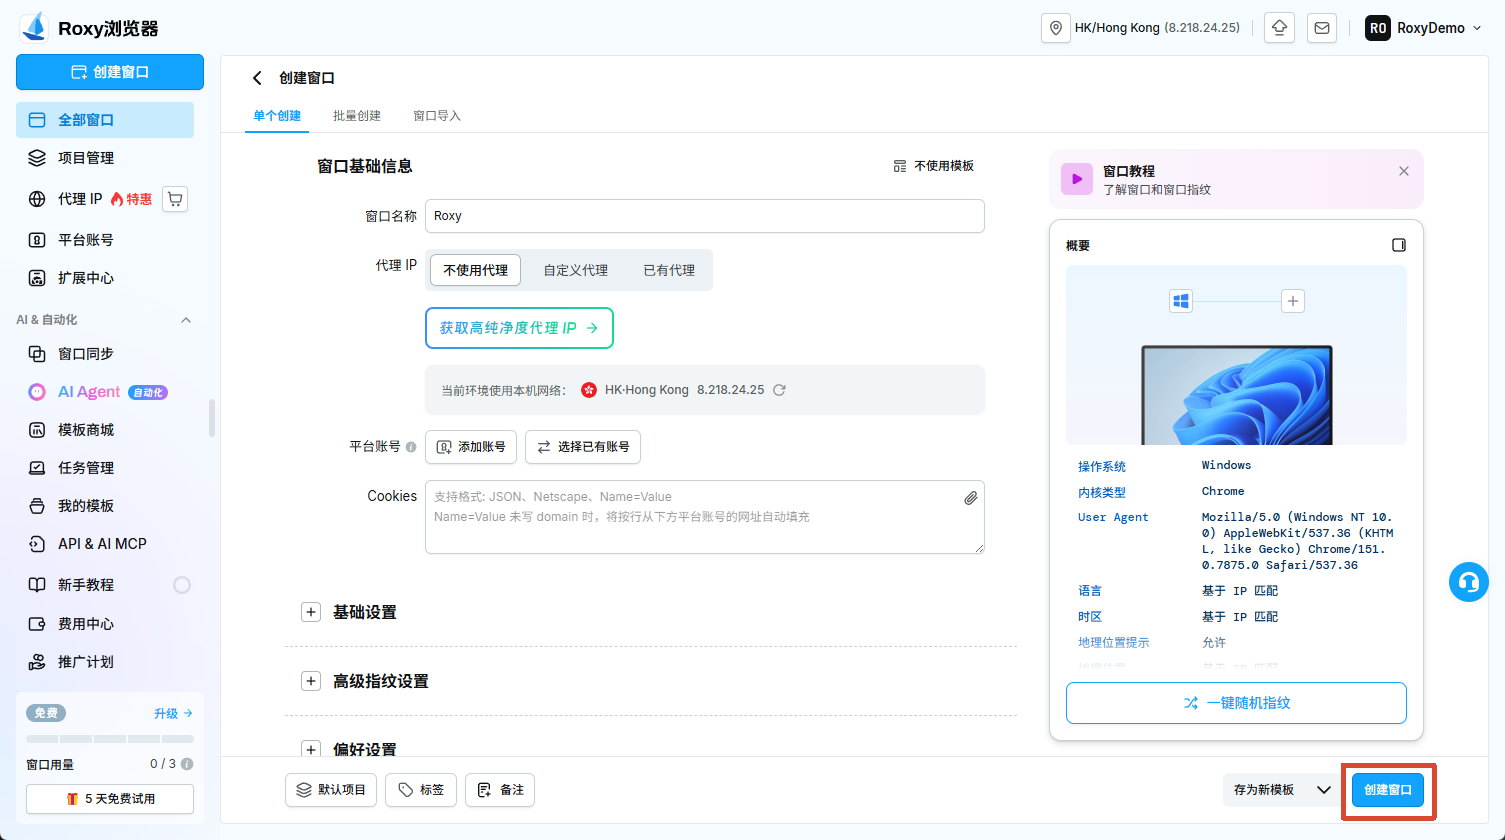Toggle the 概要 panel layout icon
Image resolution: width=1505 pixels, height=840 pixels.
pyautogui.click(x=1399, y=245)
